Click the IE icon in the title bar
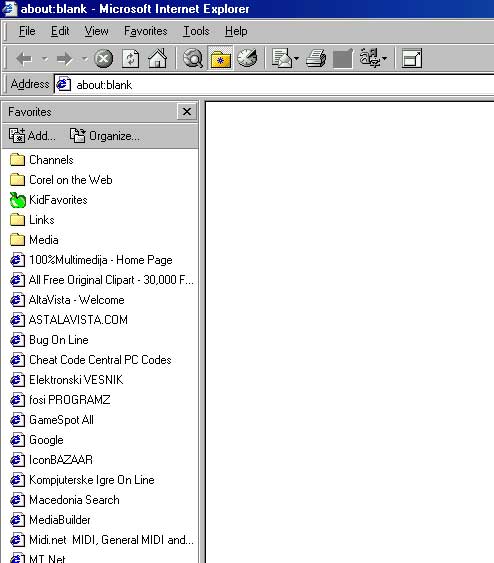This screenshot has height=563, width=494. click(9, 9)
